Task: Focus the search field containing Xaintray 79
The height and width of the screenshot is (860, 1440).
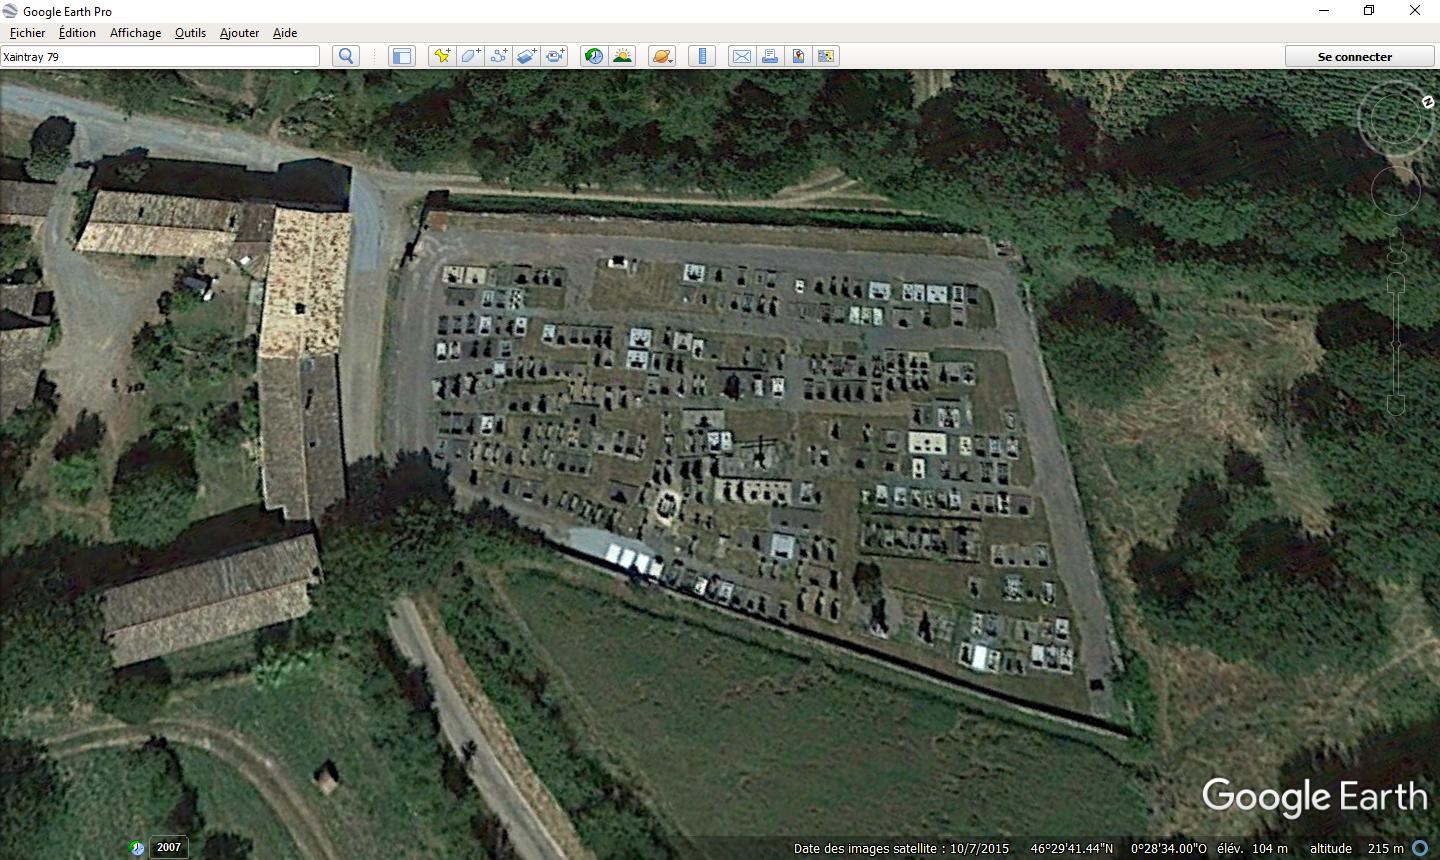Action: [160, 57]
